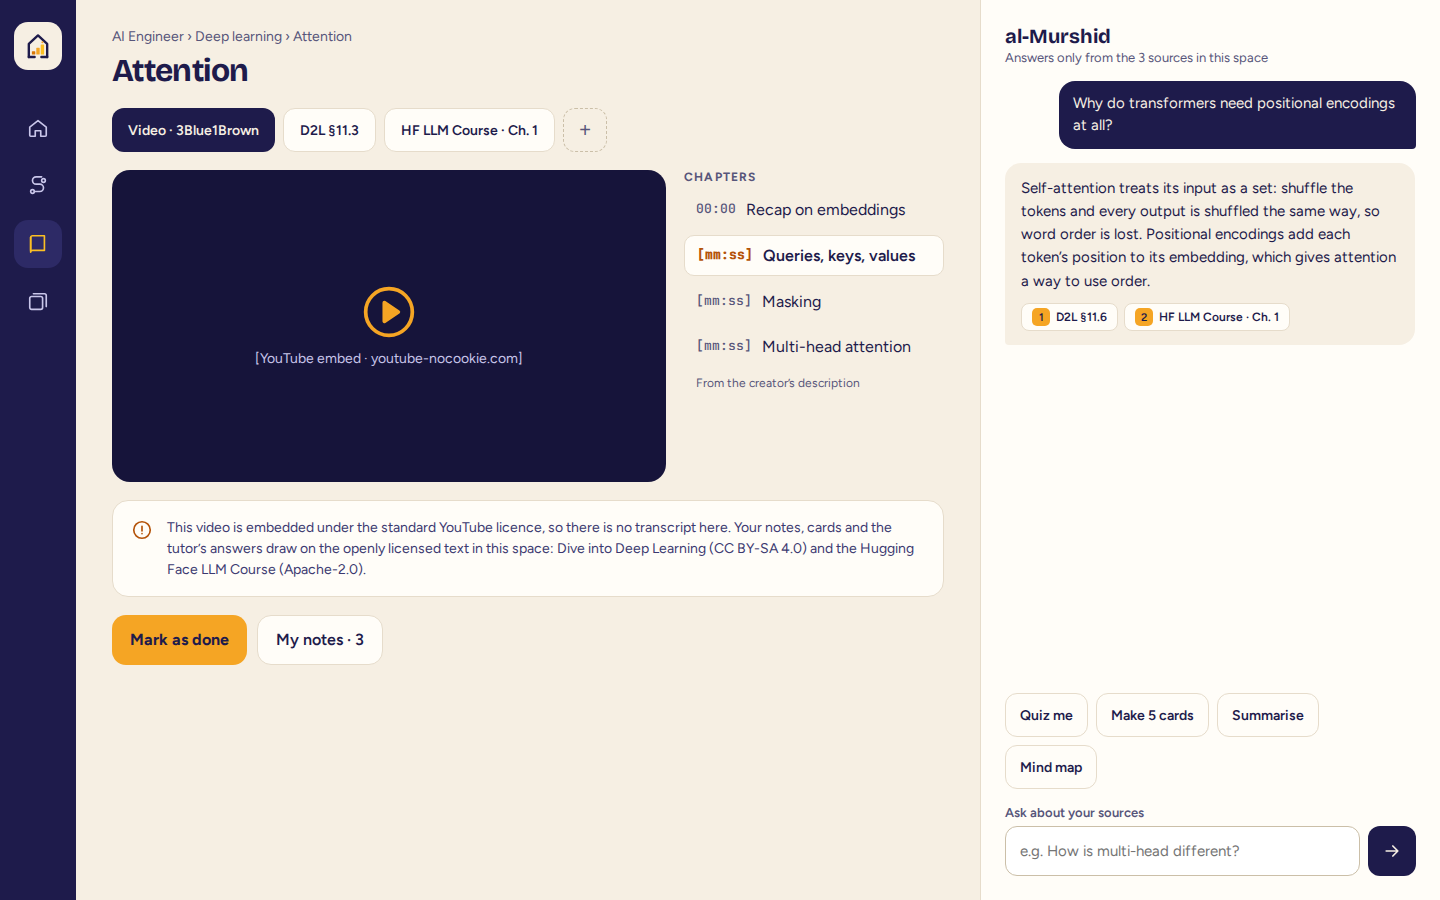Click Make 5 cards suggestion
The height and width of the screenshot is (900, 1440).
point(1152,715)
